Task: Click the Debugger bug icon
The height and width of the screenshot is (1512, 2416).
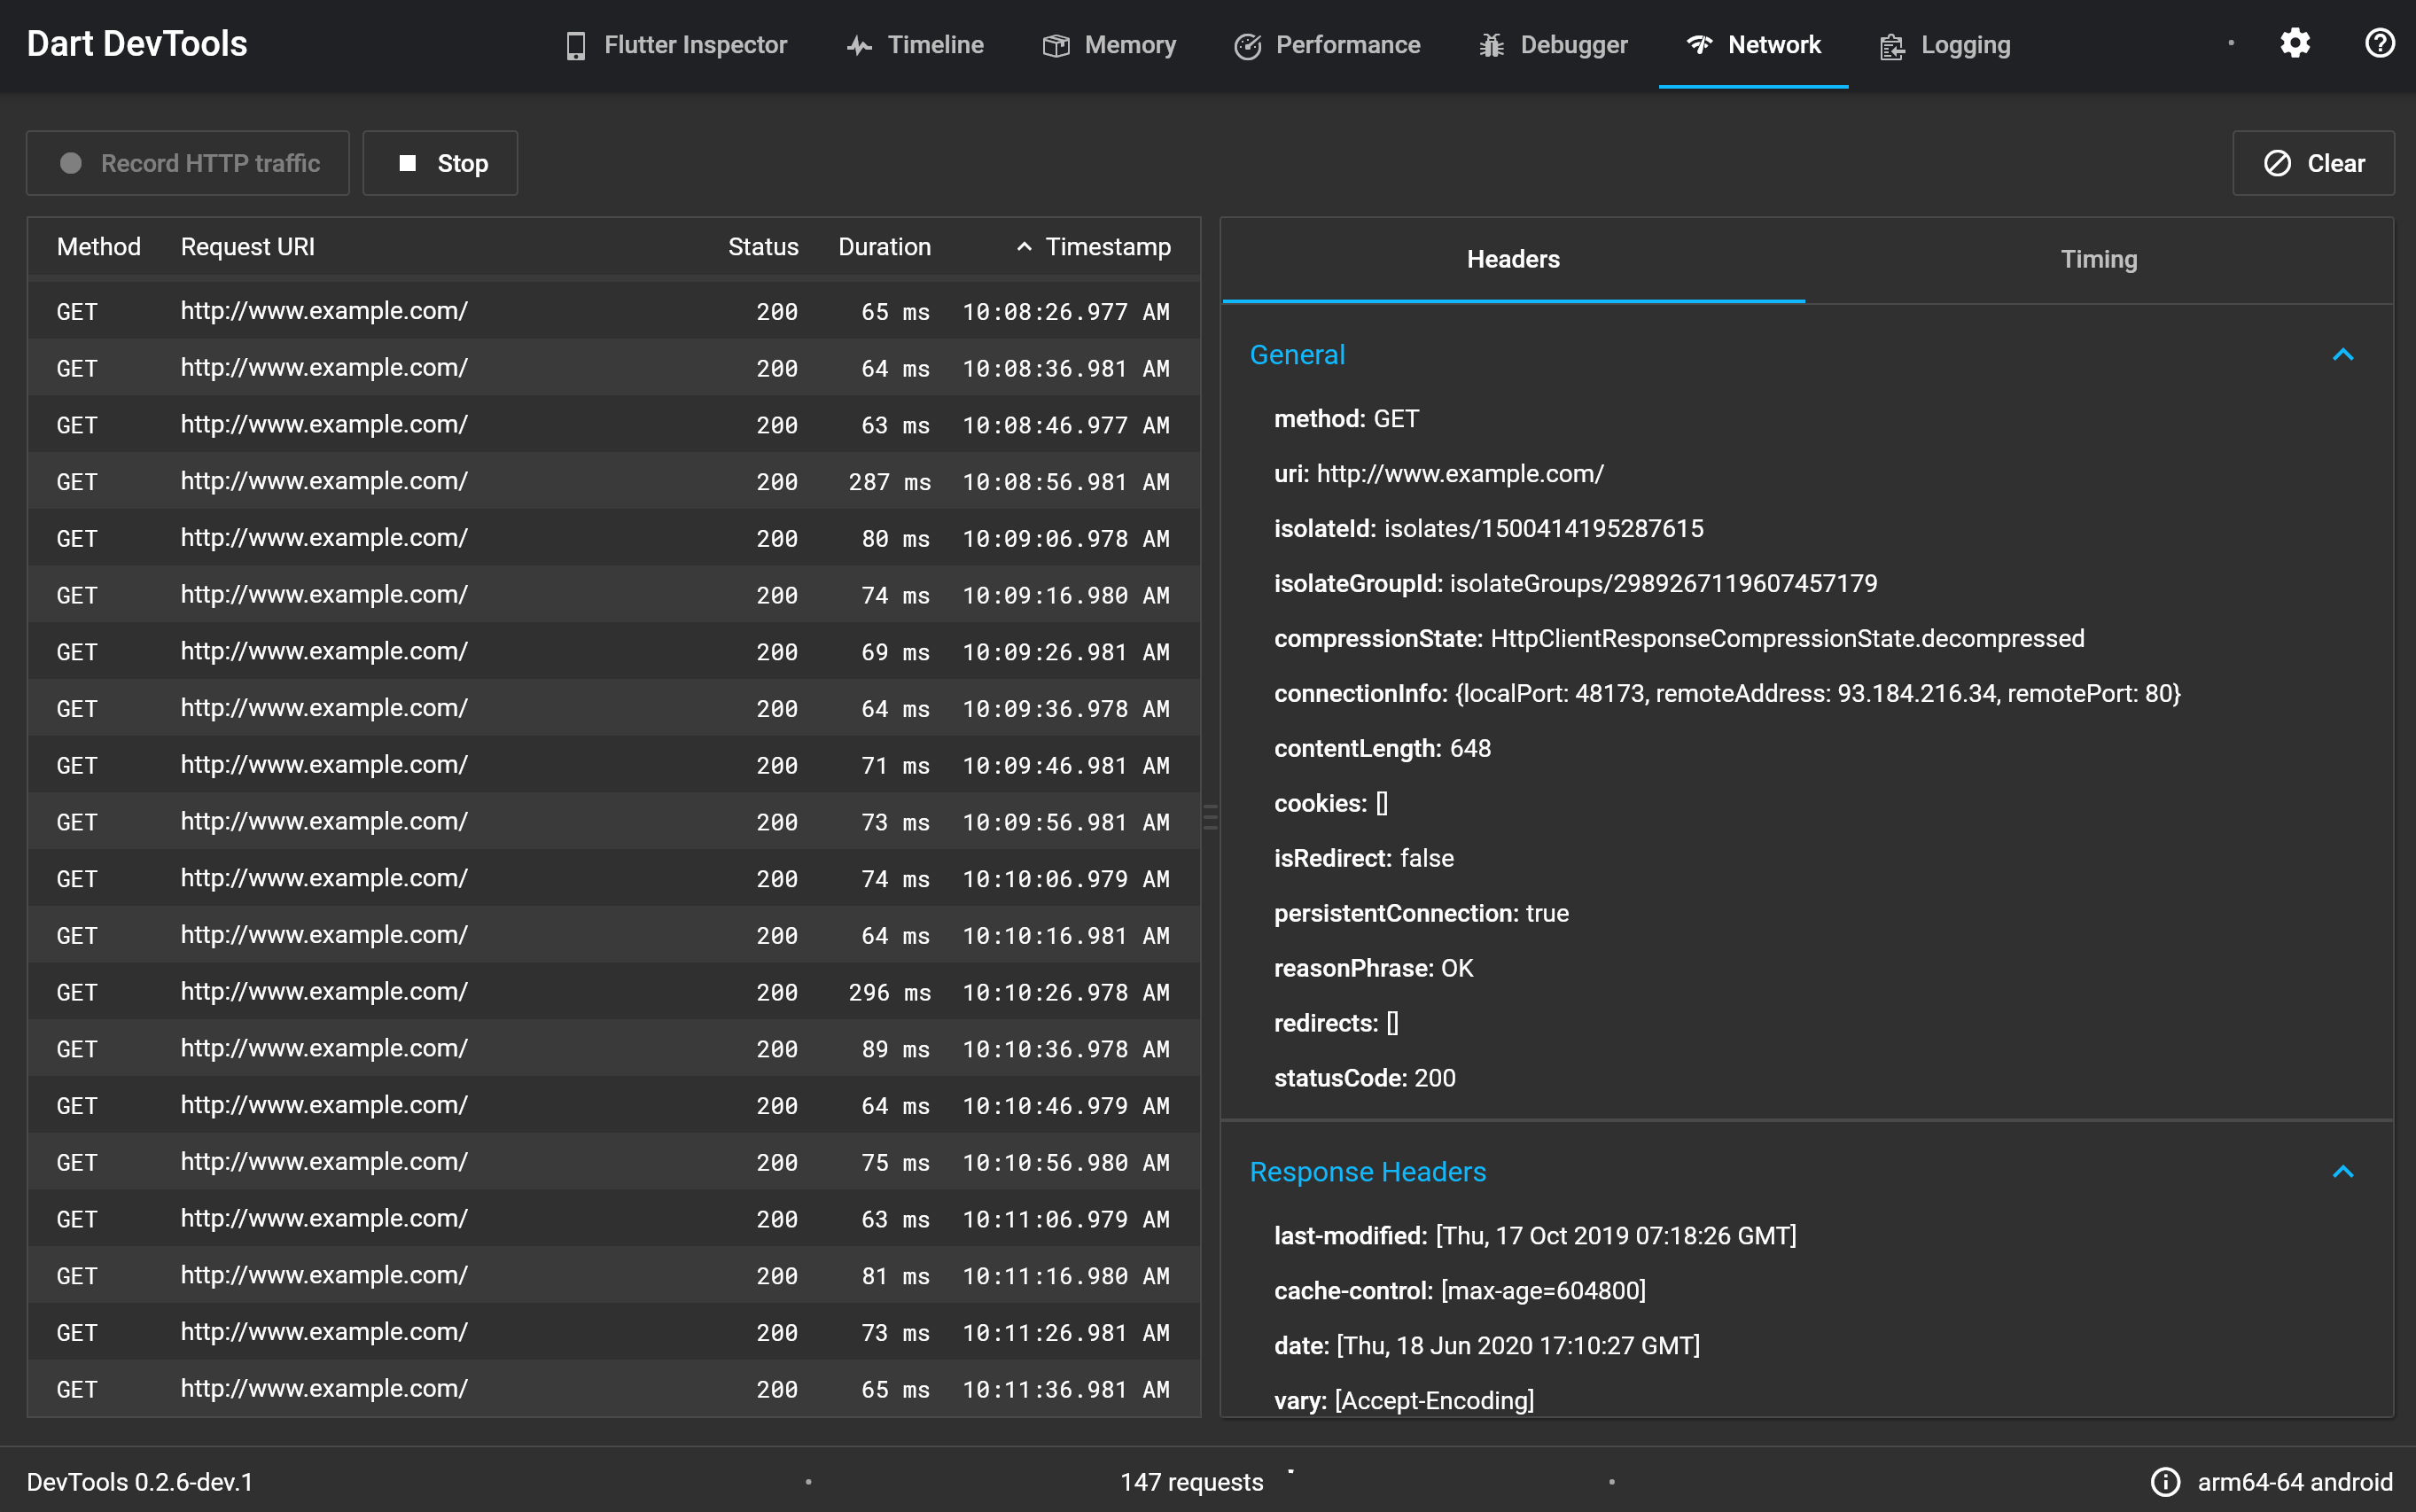Action: (1491, 45)
